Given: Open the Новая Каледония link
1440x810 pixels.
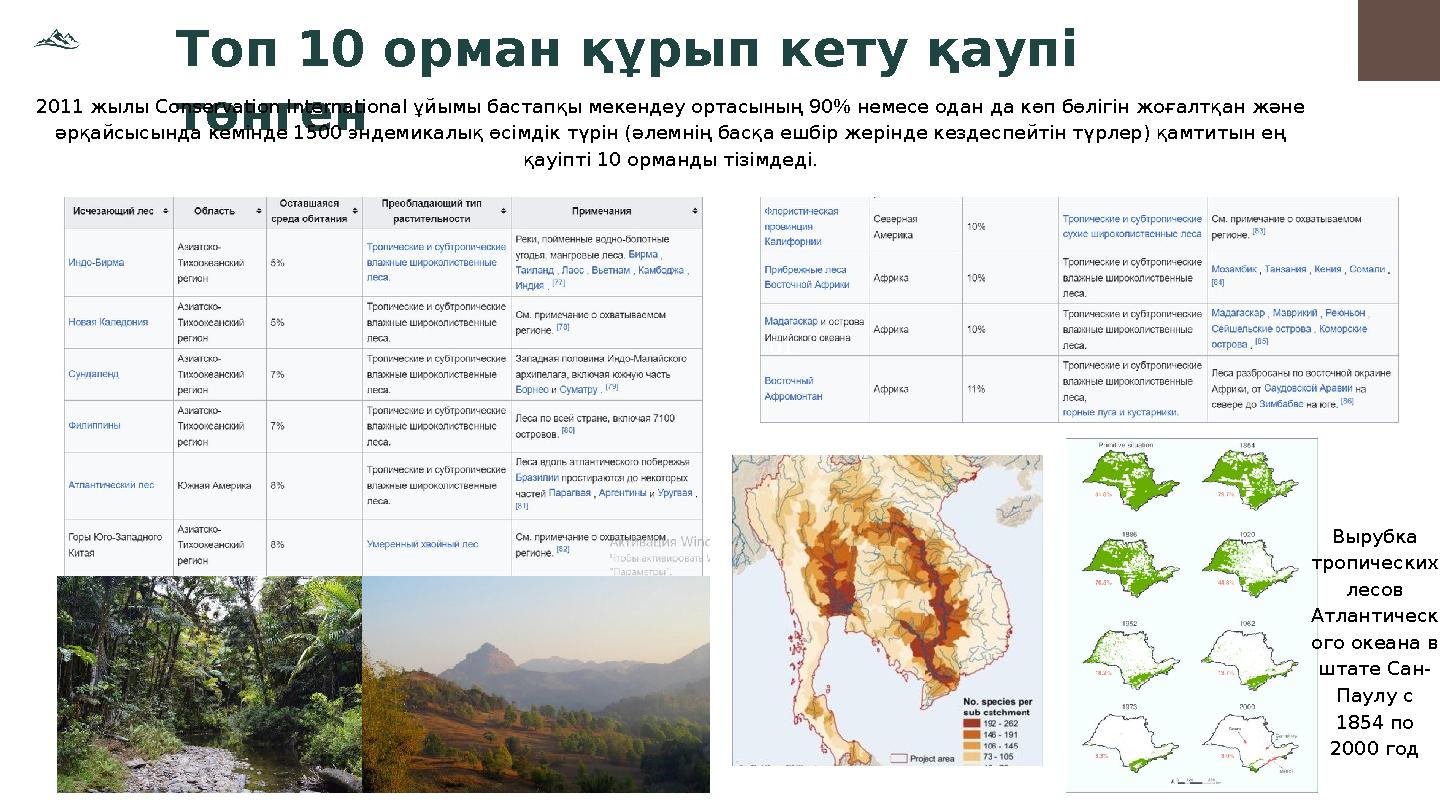Looking at the screenshot, I should pyautogui.click(x=108, y=322).
